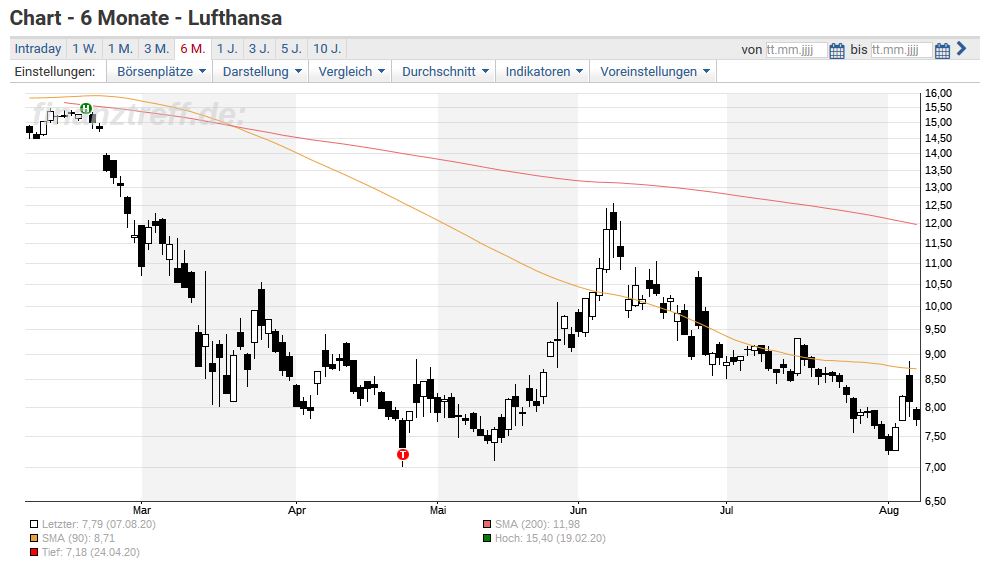Focus the 'von' start date input field
994x573 pixels.
click(x=796, y=50)
